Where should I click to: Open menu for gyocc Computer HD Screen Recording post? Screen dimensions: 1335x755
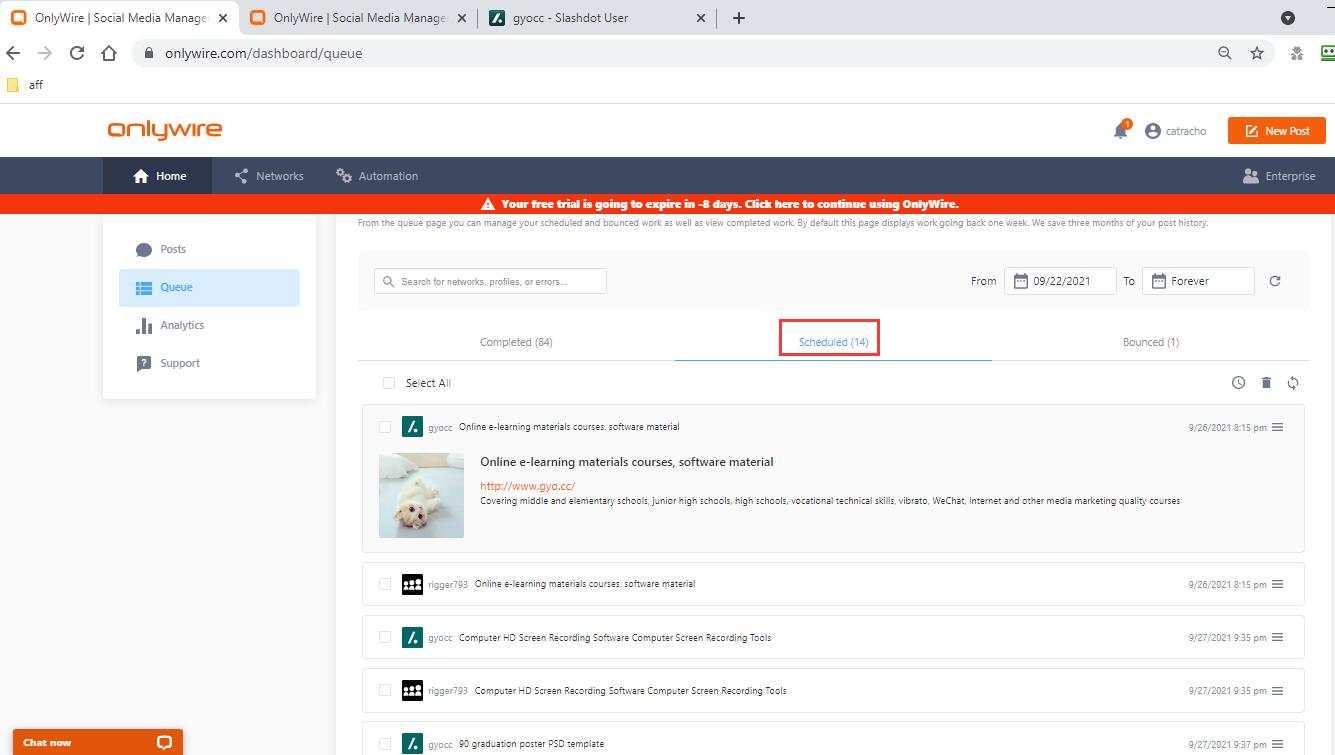(1277, 637)
